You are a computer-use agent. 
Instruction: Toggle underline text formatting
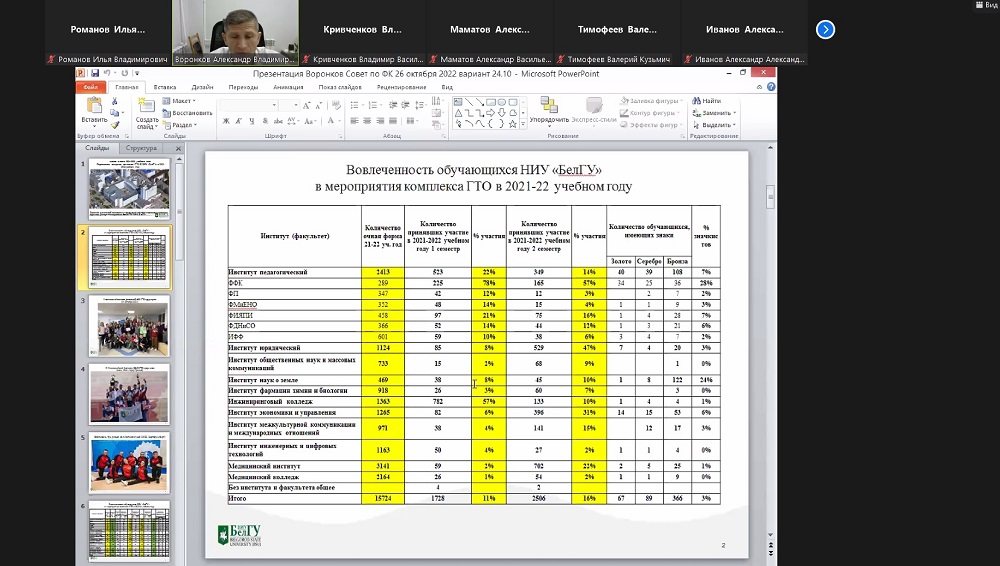pyautogui.click(x=250, y=121)
